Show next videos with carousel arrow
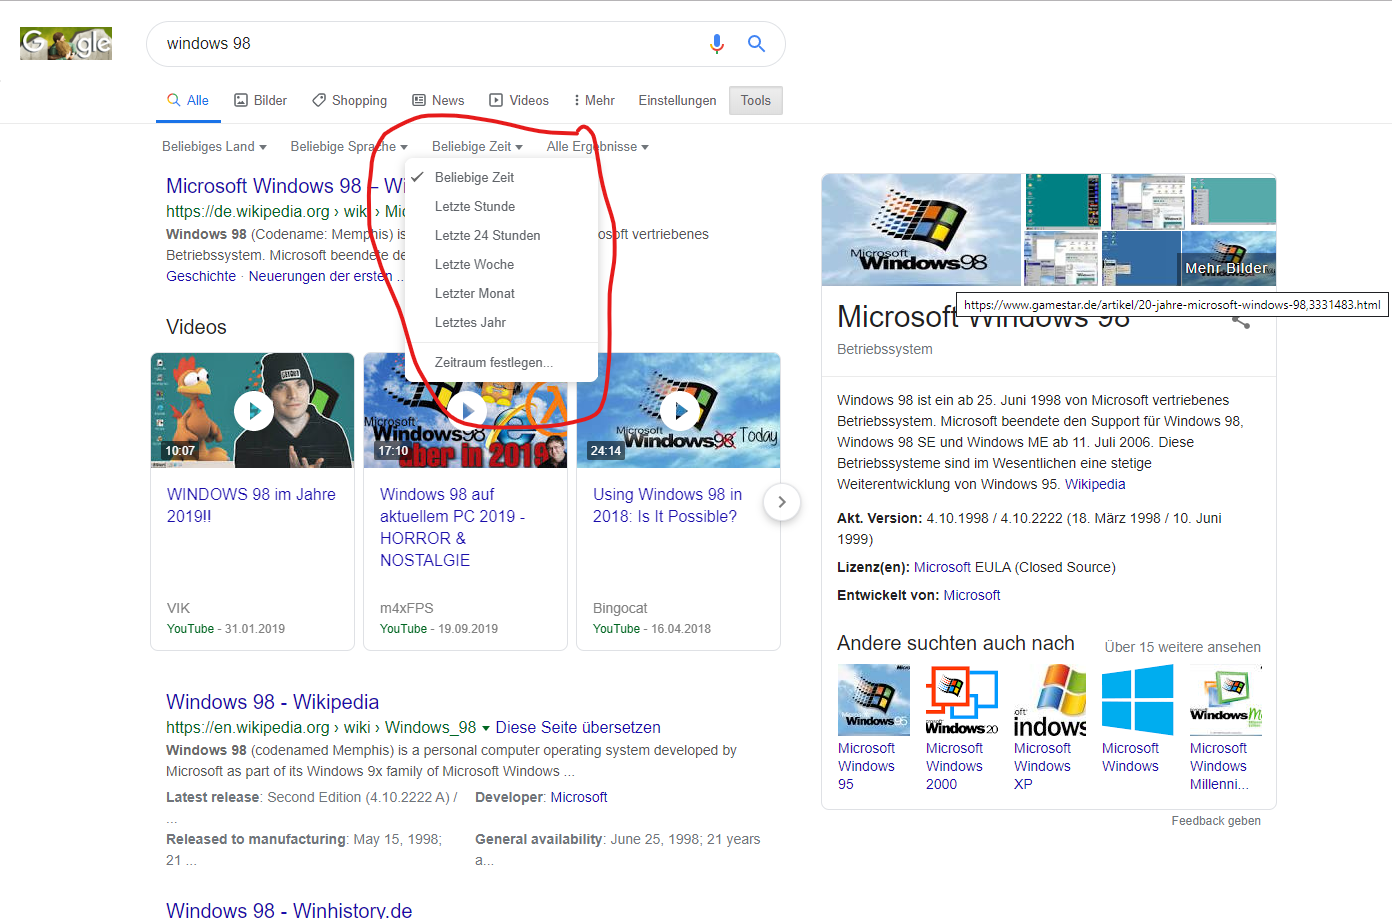The width and height of the screenshot is (1392, 919). tap(782, 502)
